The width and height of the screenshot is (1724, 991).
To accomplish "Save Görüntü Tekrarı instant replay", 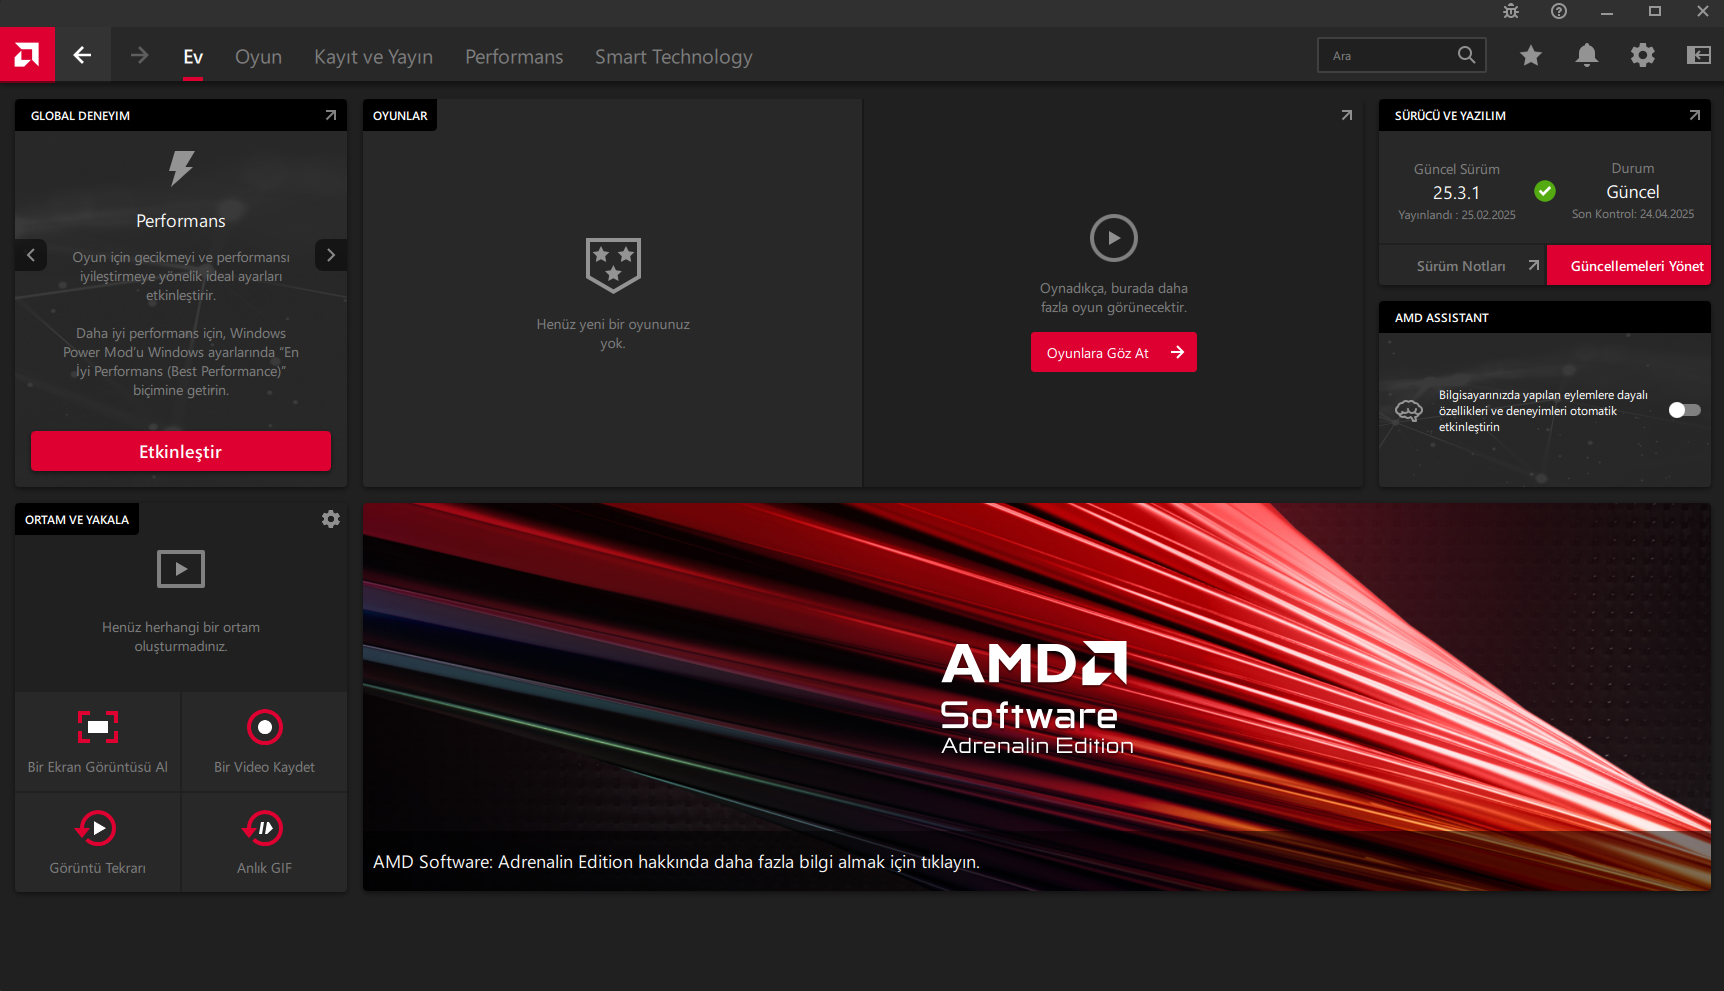I will pyautogui.click(x=98, y=842).
